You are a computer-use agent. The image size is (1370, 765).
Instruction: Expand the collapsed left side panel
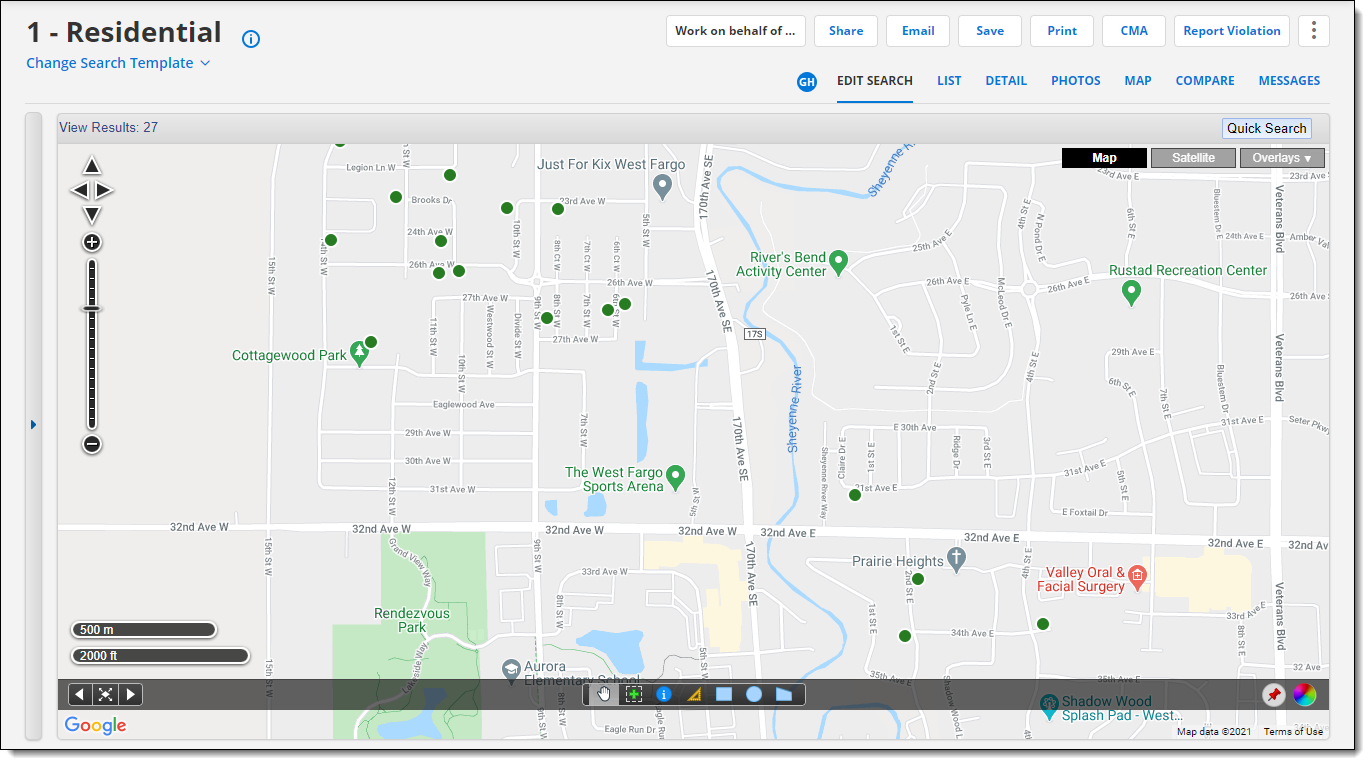[33, 425]
